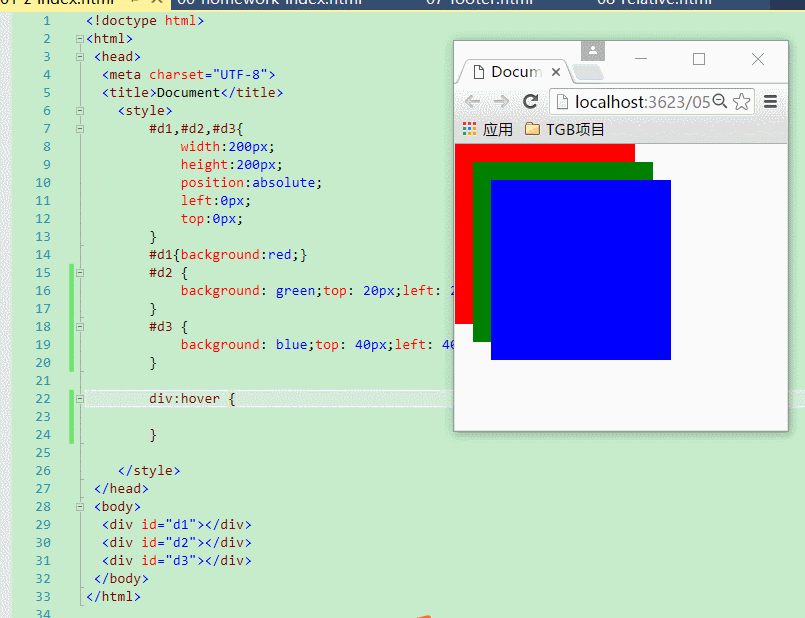Viewport: 805px width, 618px height.
Task: Collapse the head tag fold on line 3
Action: point(80,57)
